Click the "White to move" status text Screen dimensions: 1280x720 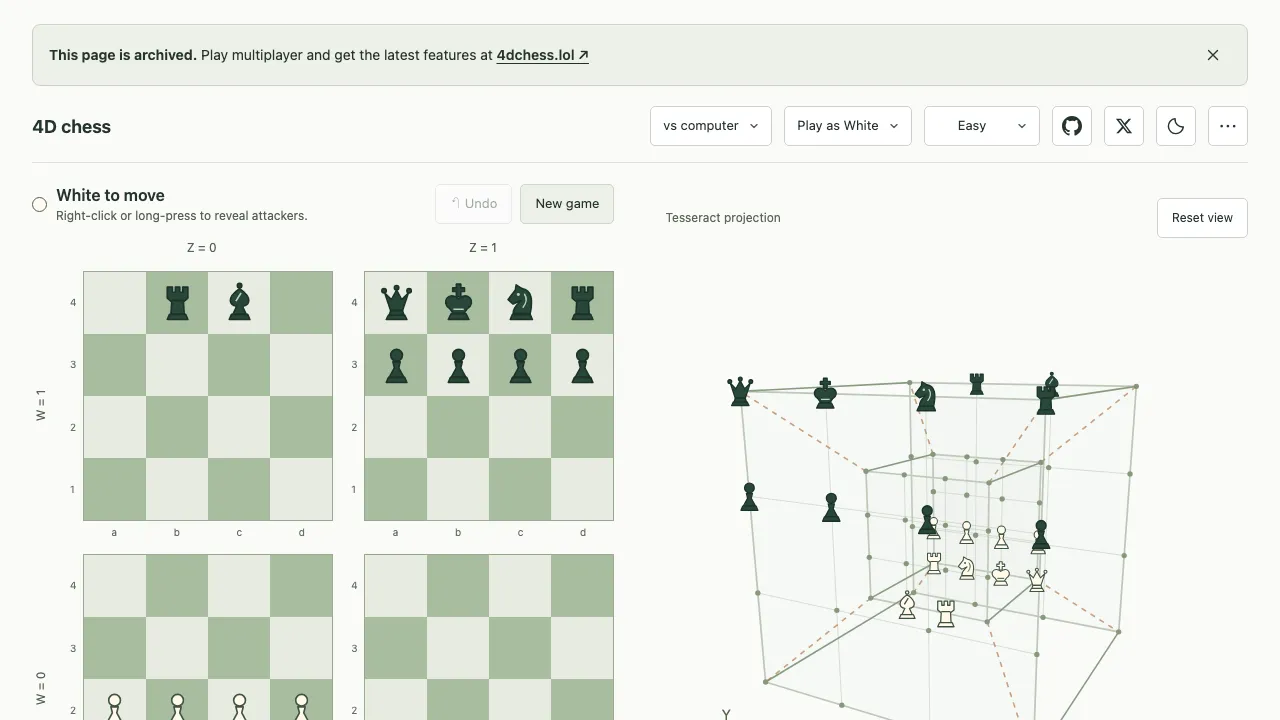point(110,195)
